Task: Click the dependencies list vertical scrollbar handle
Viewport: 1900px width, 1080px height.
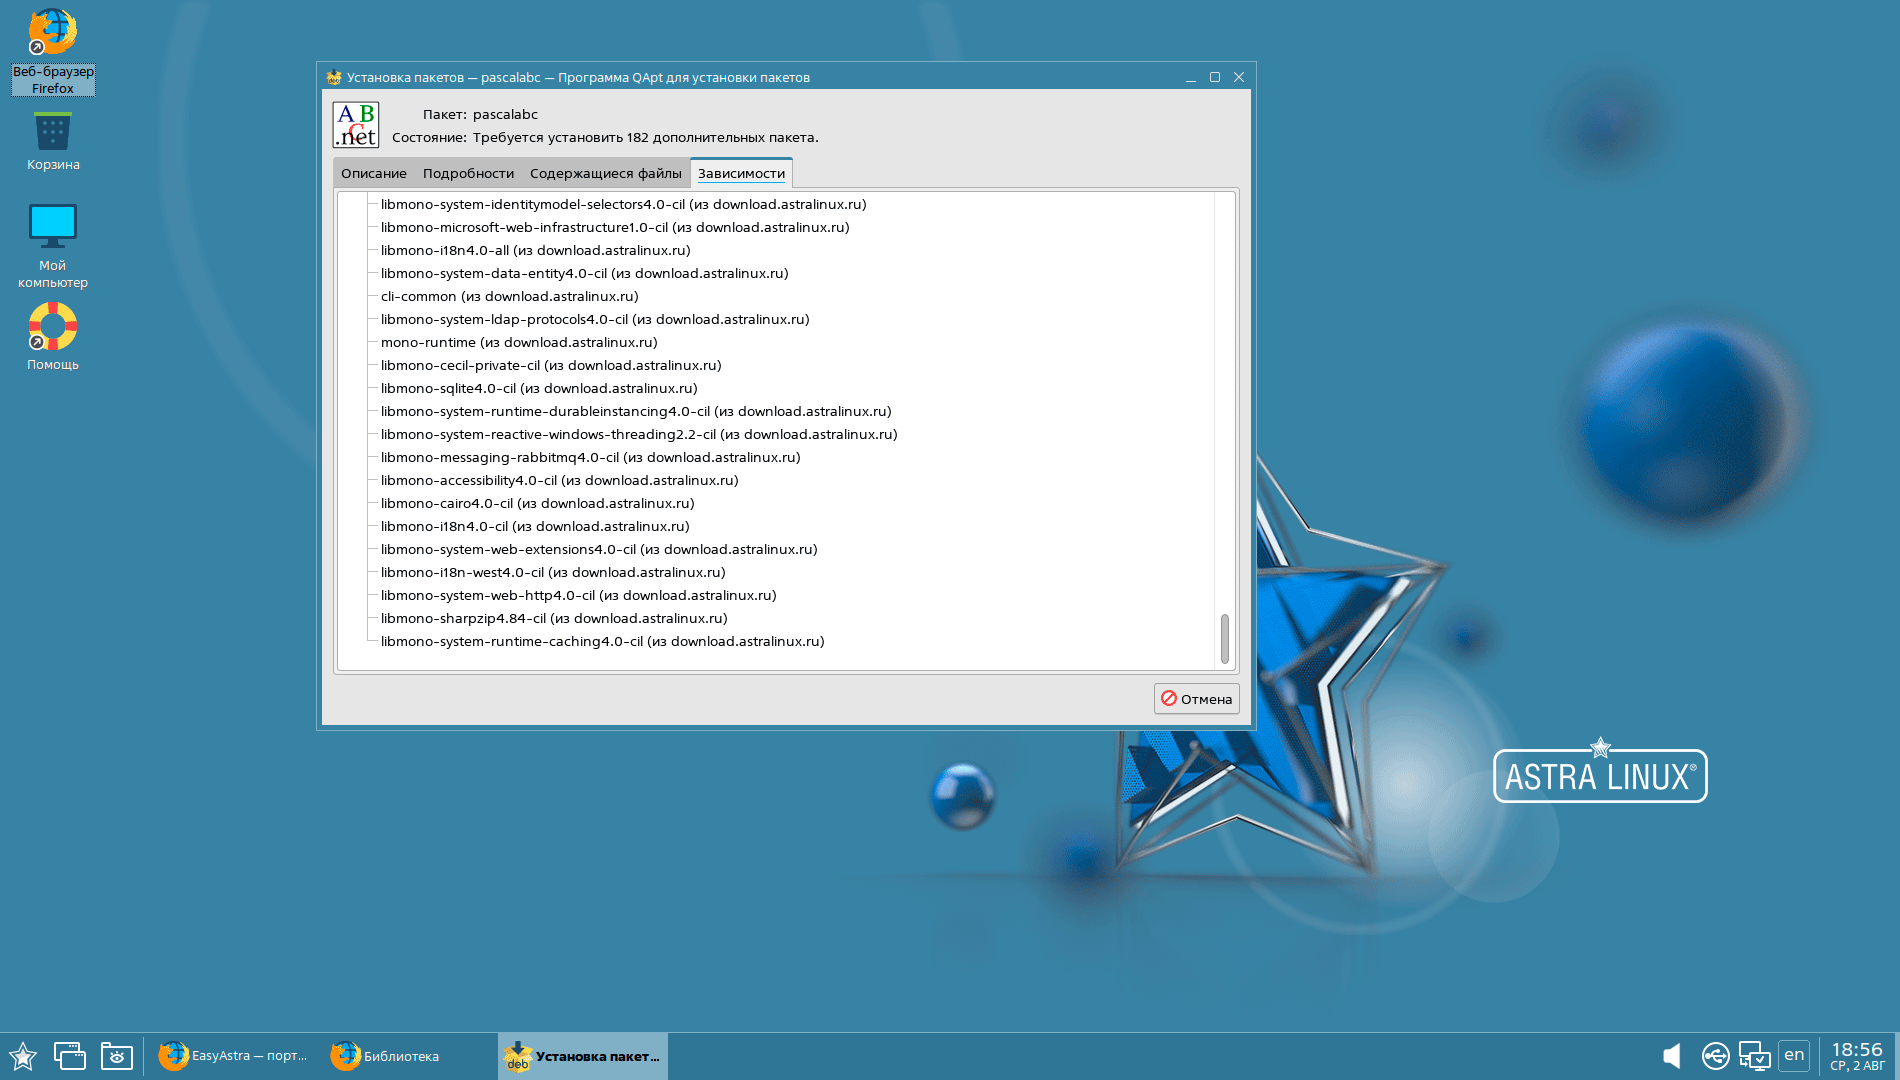Action: 1224,639
